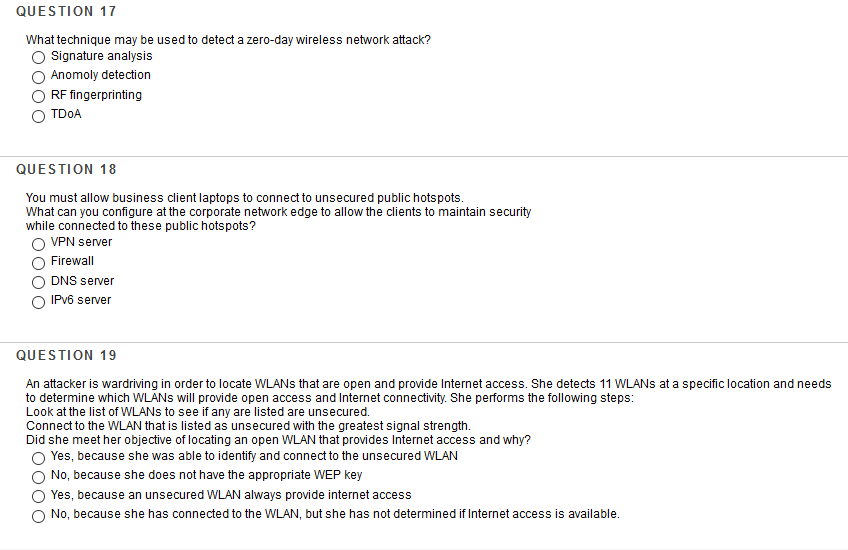This screenshot has height=550, width=848.
Task: Click the 'VPN server' label text
Action: pos(81,242)
